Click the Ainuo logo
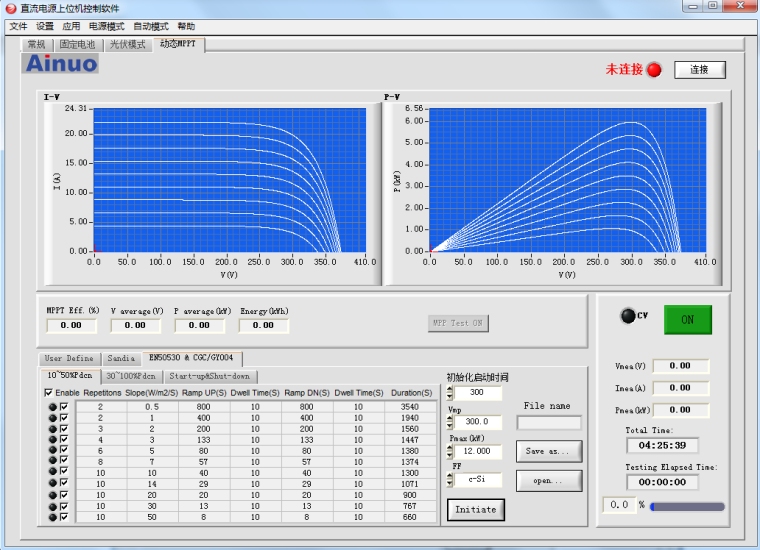 (x=61, y=64)
